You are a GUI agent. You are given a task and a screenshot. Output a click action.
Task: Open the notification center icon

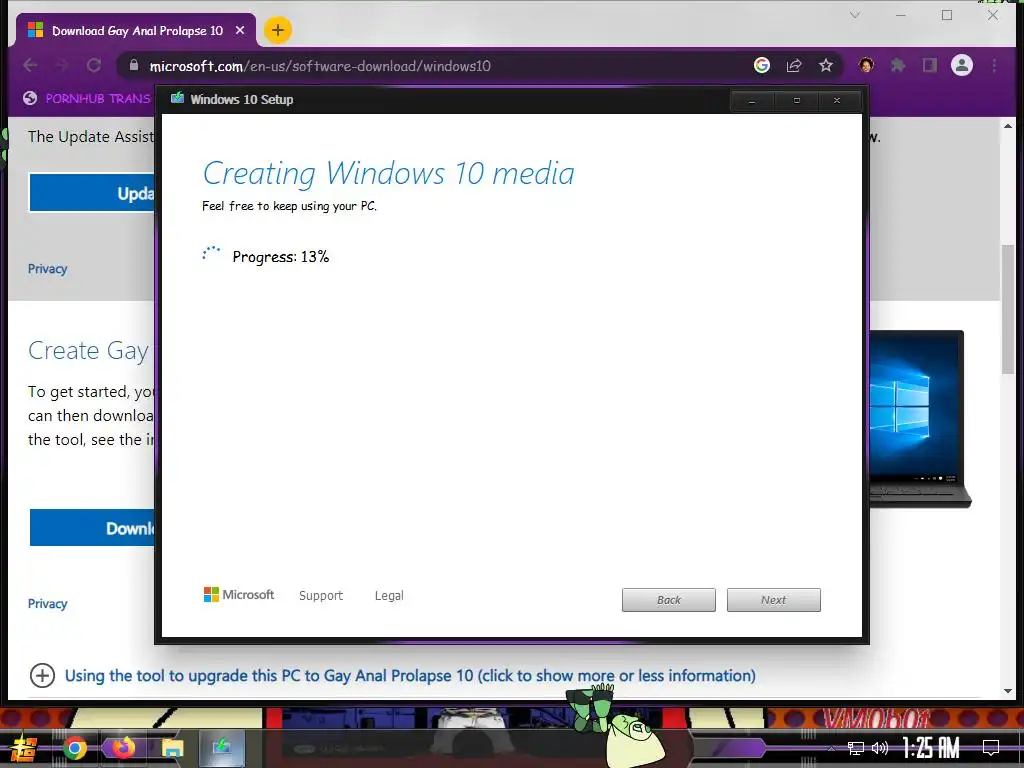[991, 748]
